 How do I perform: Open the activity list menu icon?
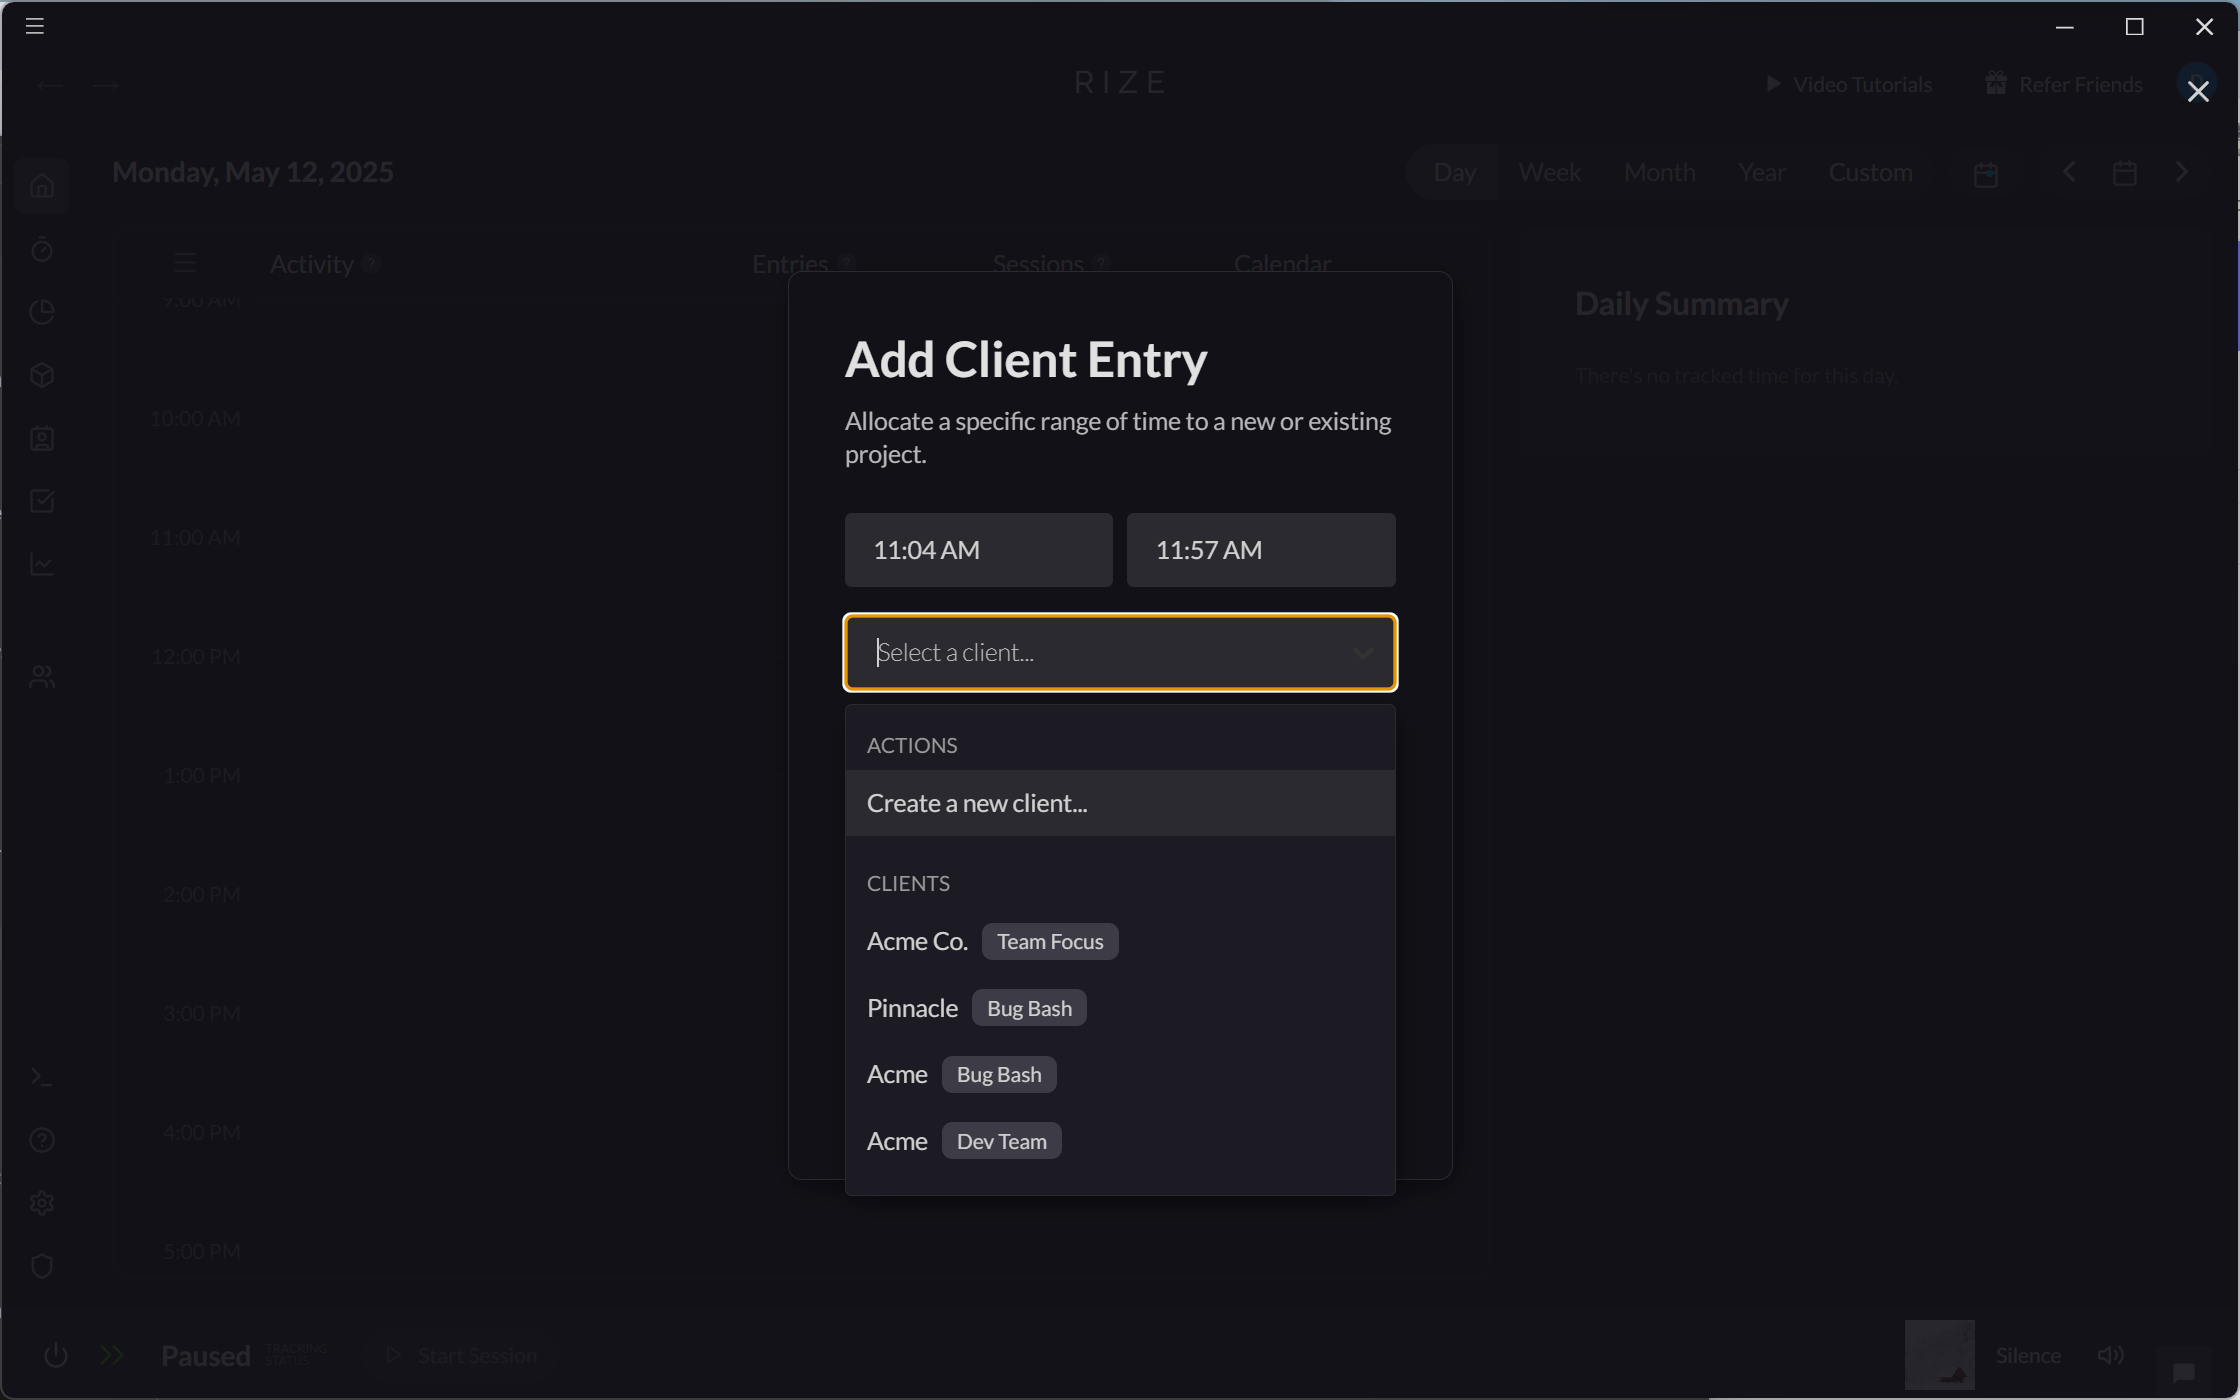pos(184,262)
